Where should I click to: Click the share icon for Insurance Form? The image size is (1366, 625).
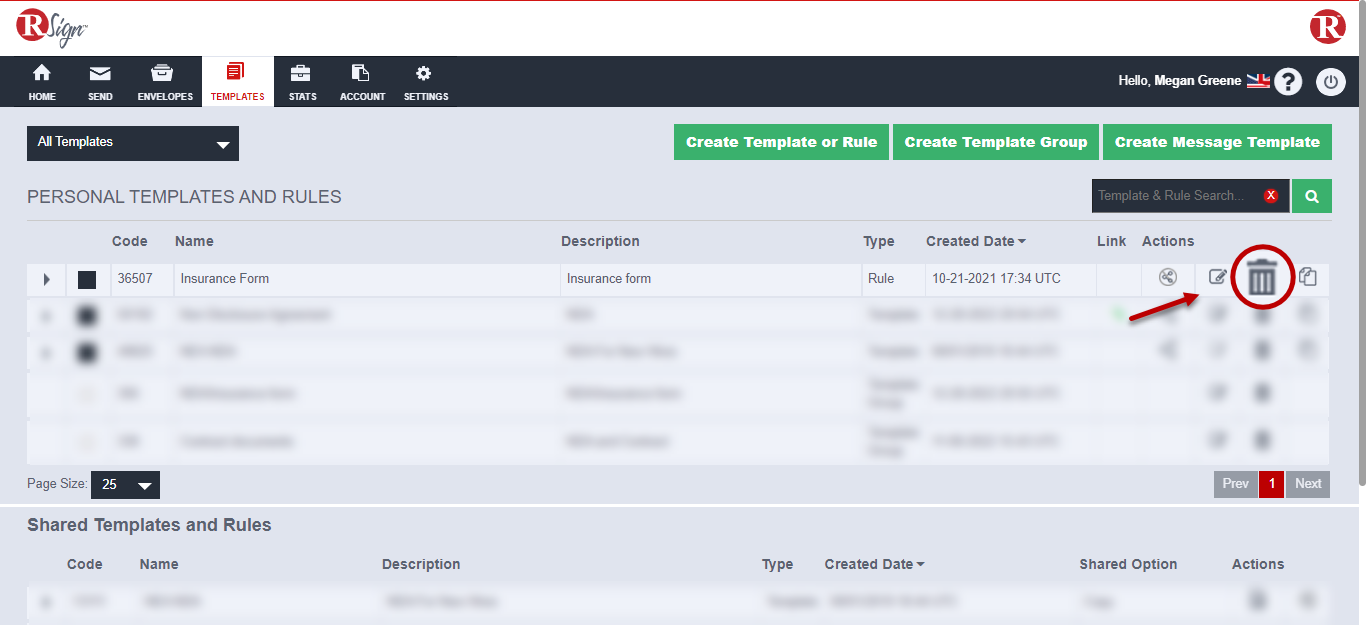[1167, 277]
